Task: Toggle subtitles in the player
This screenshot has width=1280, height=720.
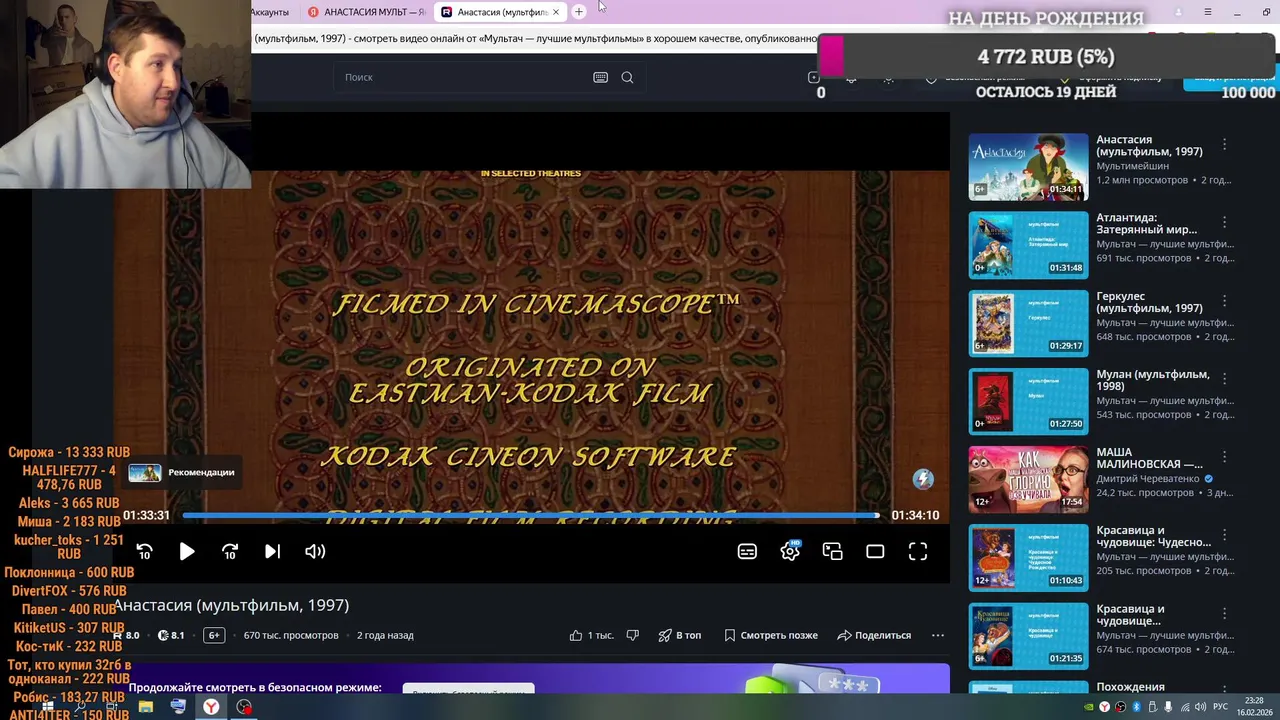Action: pyautogui.click(x=747, y=551)
